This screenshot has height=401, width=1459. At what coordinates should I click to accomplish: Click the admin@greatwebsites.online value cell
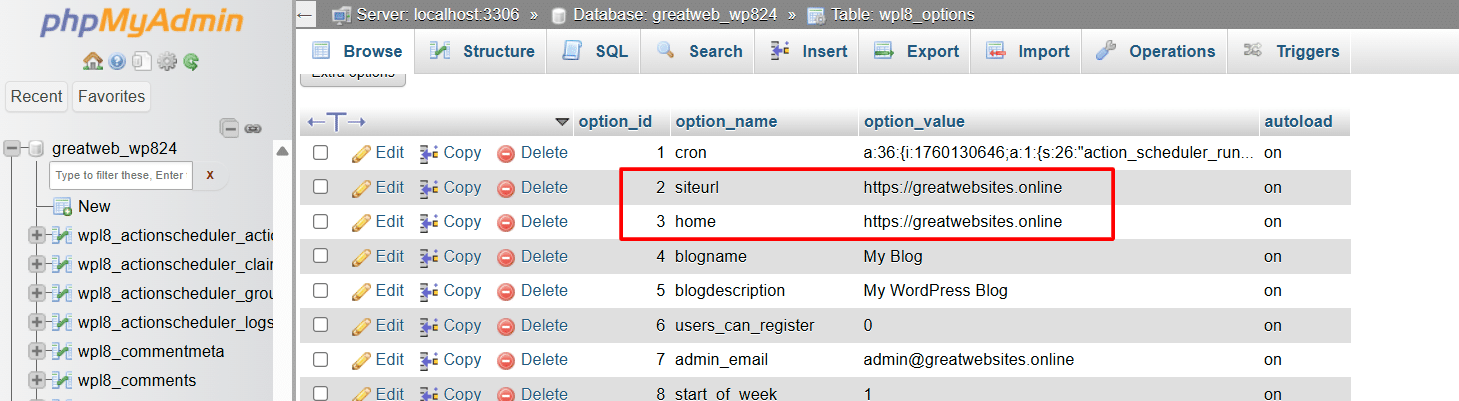(969, 359)
